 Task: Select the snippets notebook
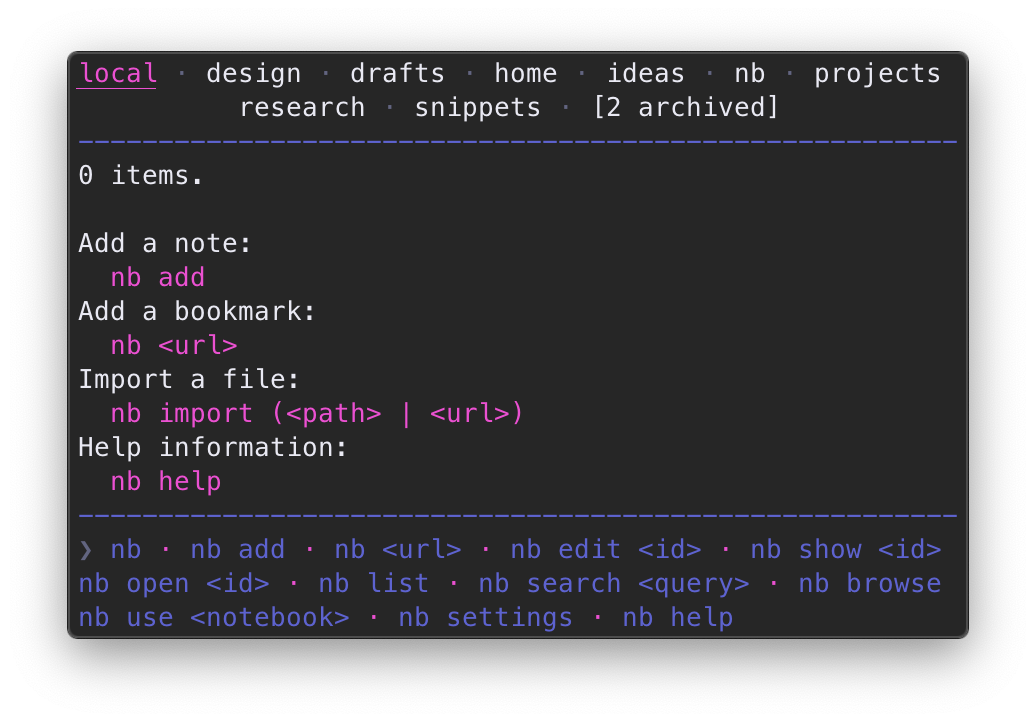click(x=477, y=107)
